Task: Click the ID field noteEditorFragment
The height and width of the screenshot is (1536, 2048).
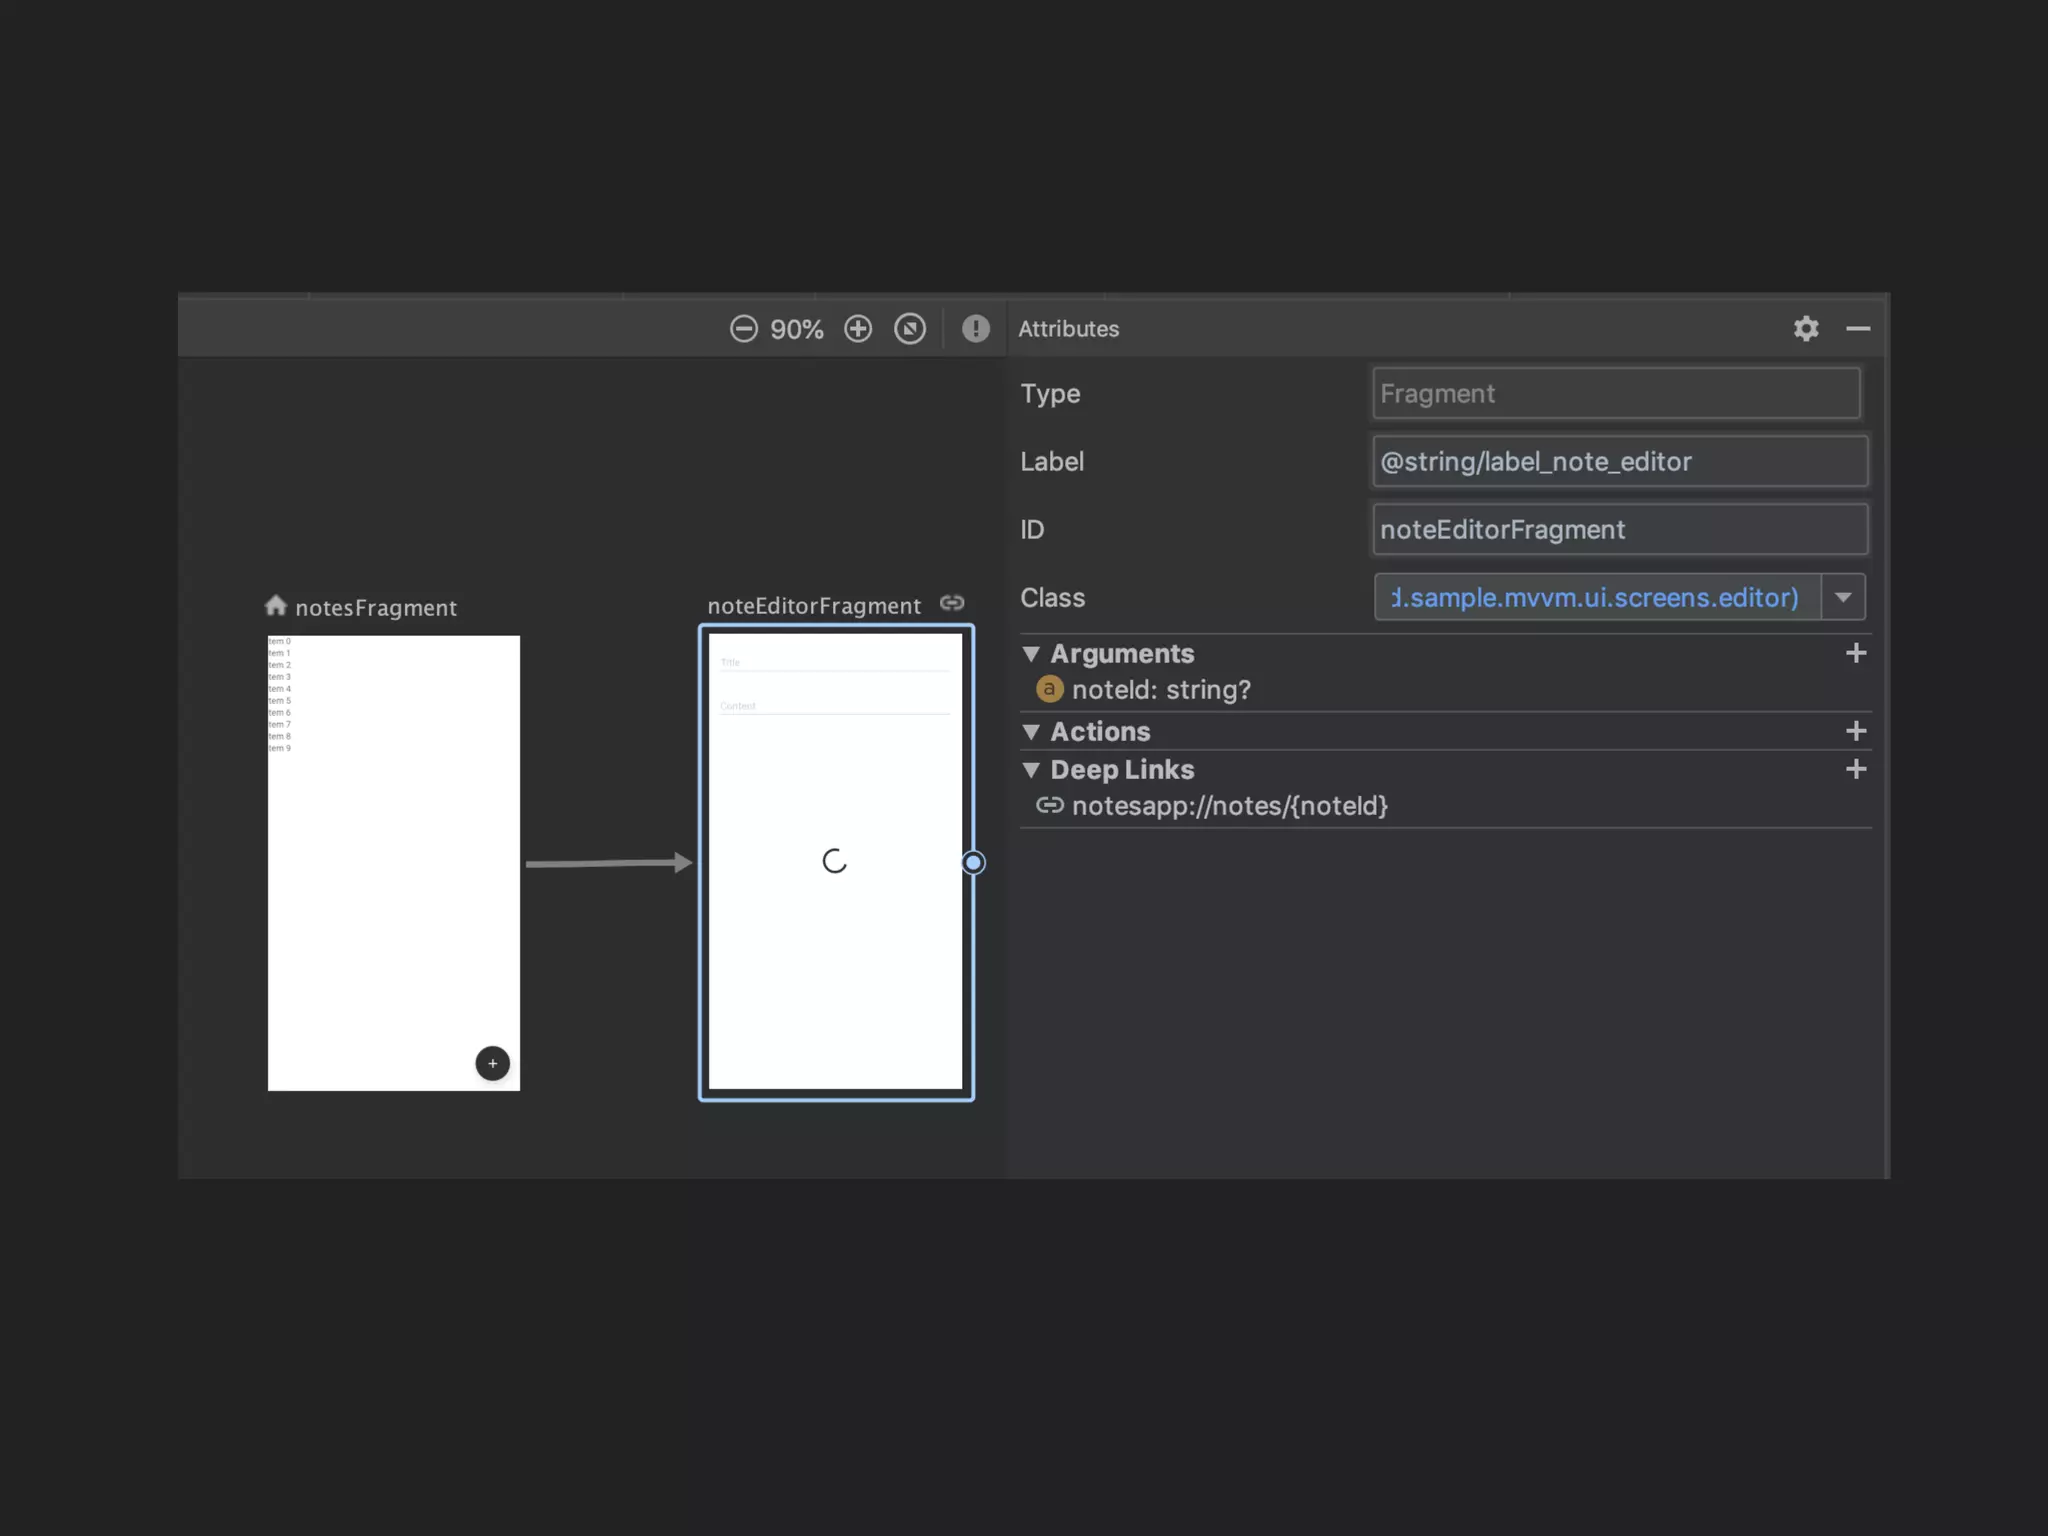Action: [x=1618, y=529]
